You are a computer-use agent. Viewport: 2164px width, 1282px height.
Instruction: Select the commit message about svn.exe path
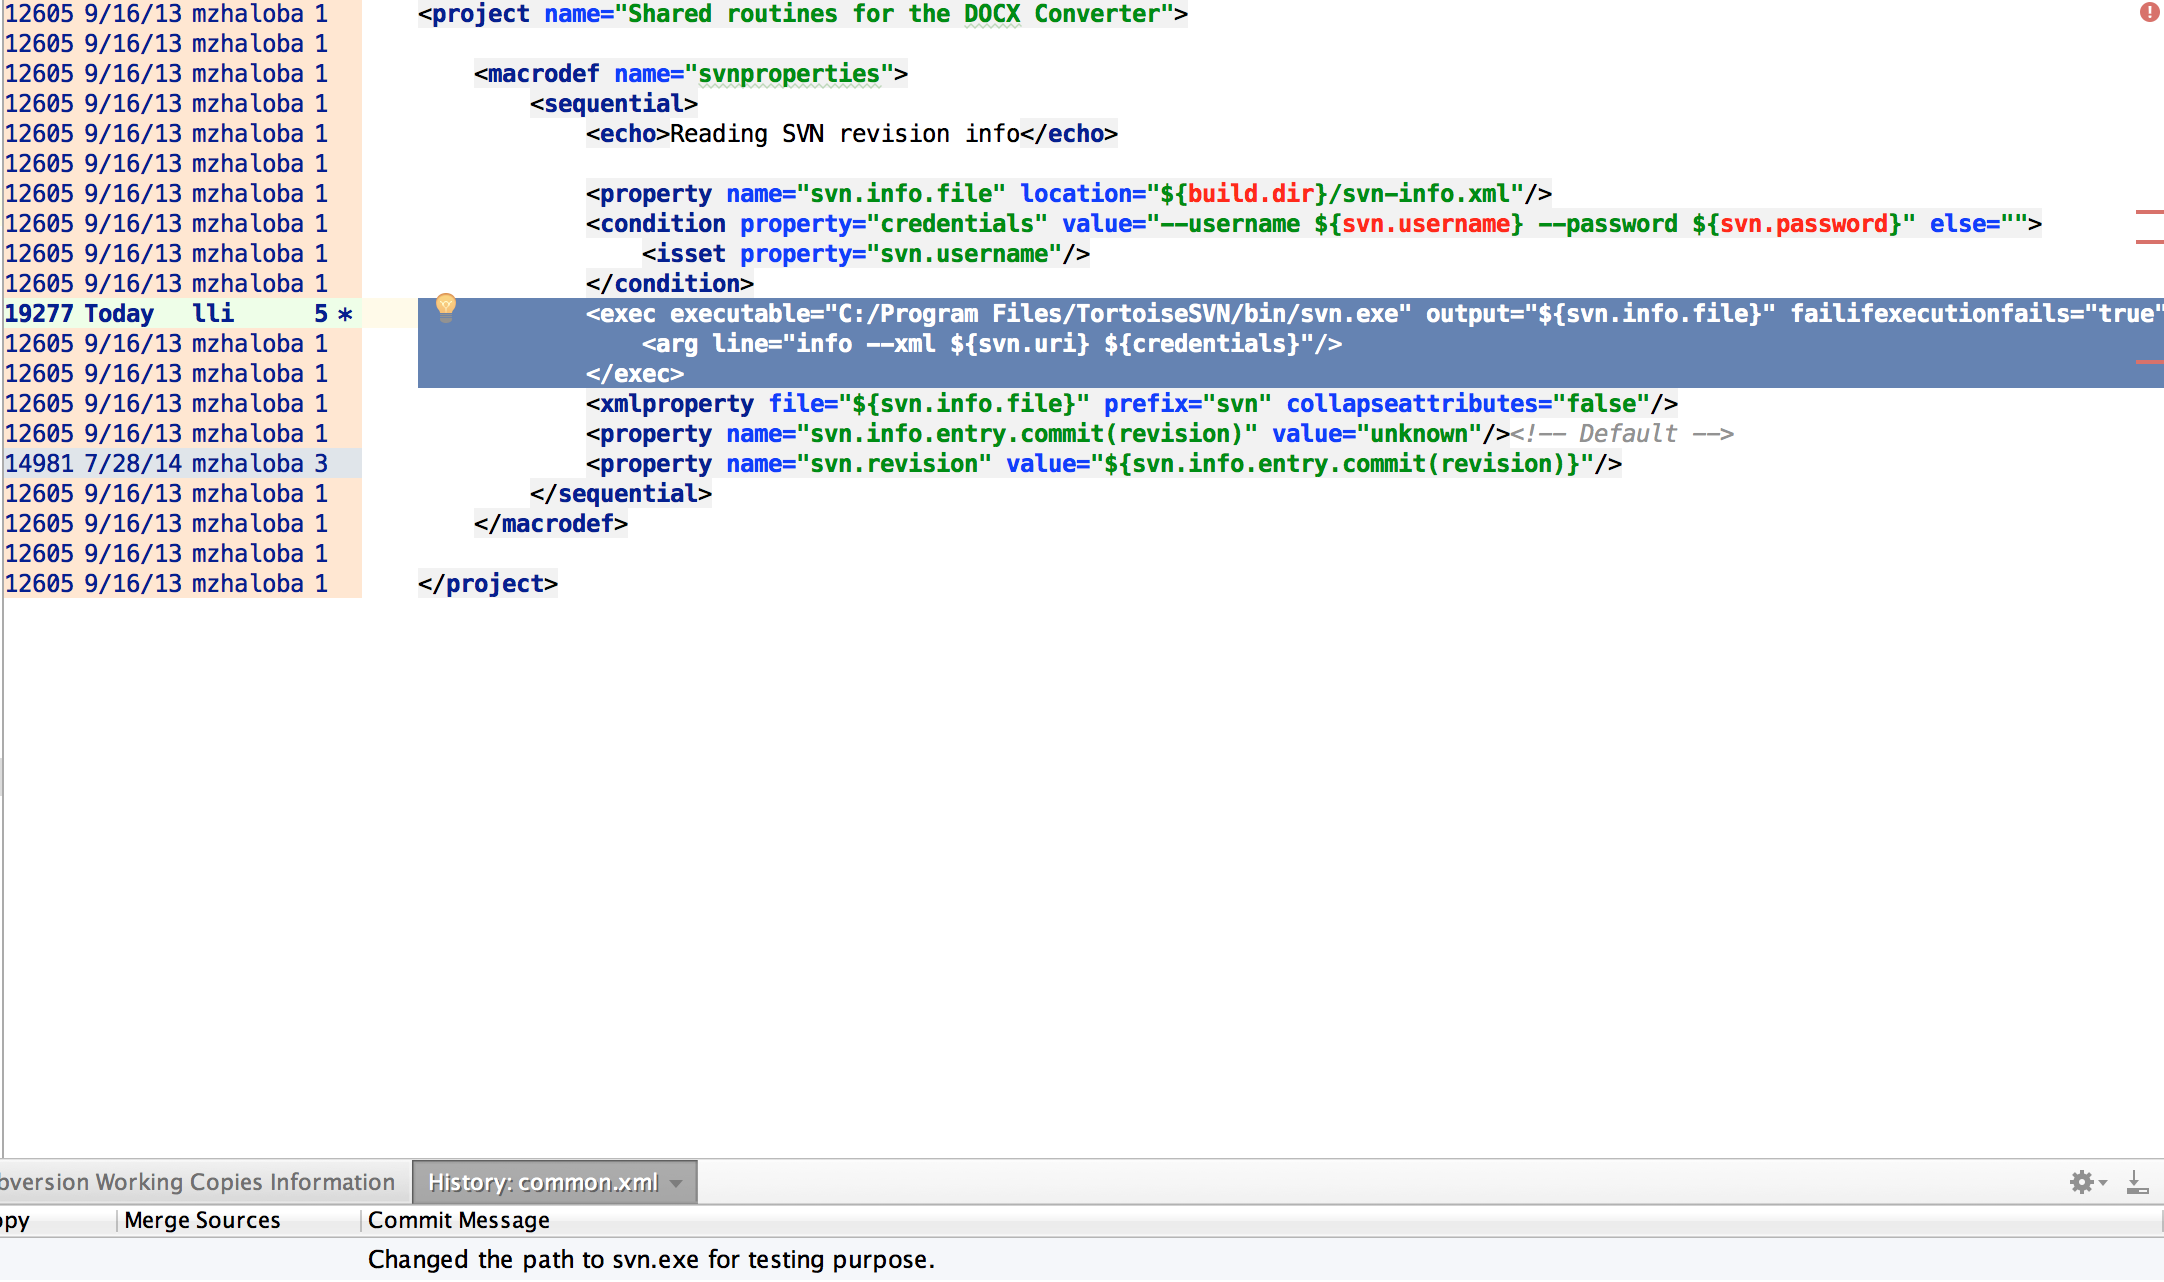pyautogui.click(x=651, y=1259)
